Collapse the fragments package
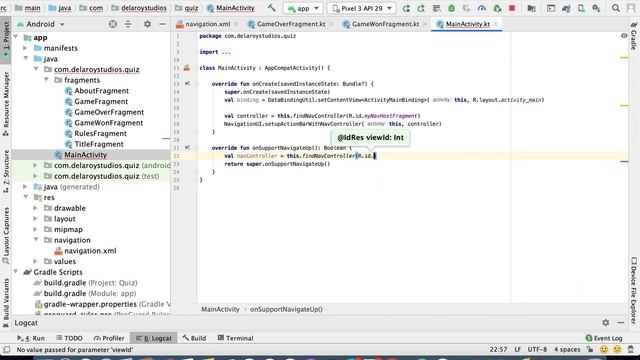Screen dimensions: 640x360 (x=46, y=80)
